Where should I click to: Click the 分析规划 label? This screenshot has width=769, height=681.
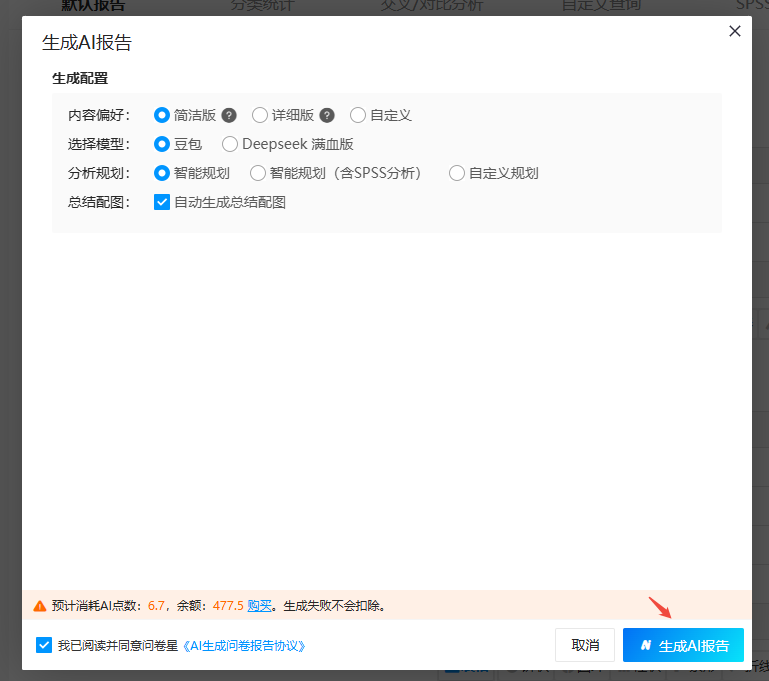(99, 173)
